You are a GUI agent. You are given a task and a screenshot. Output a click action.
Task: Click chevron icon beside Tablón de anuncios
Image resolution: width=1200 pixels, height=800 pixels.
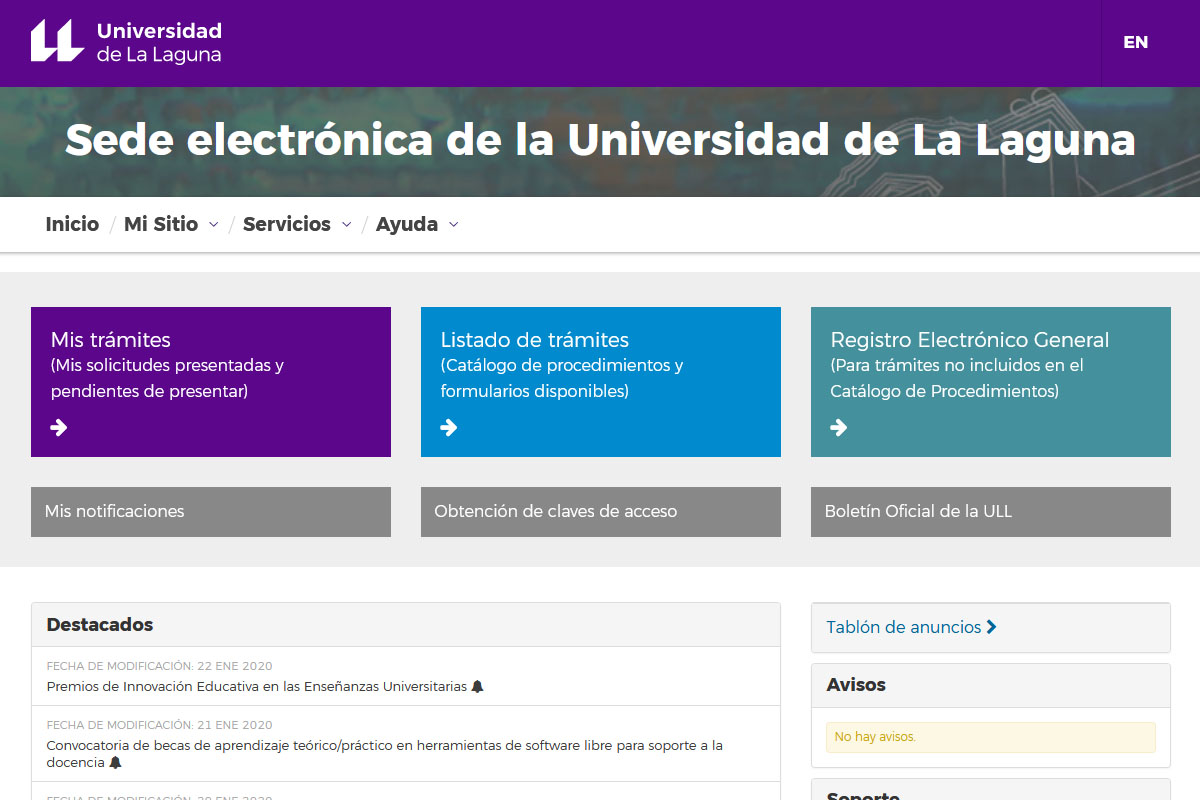[991, 627]
